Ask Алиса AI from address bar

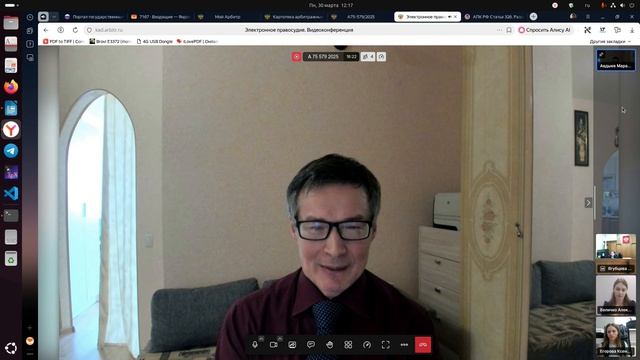click(x=544, y=30)
